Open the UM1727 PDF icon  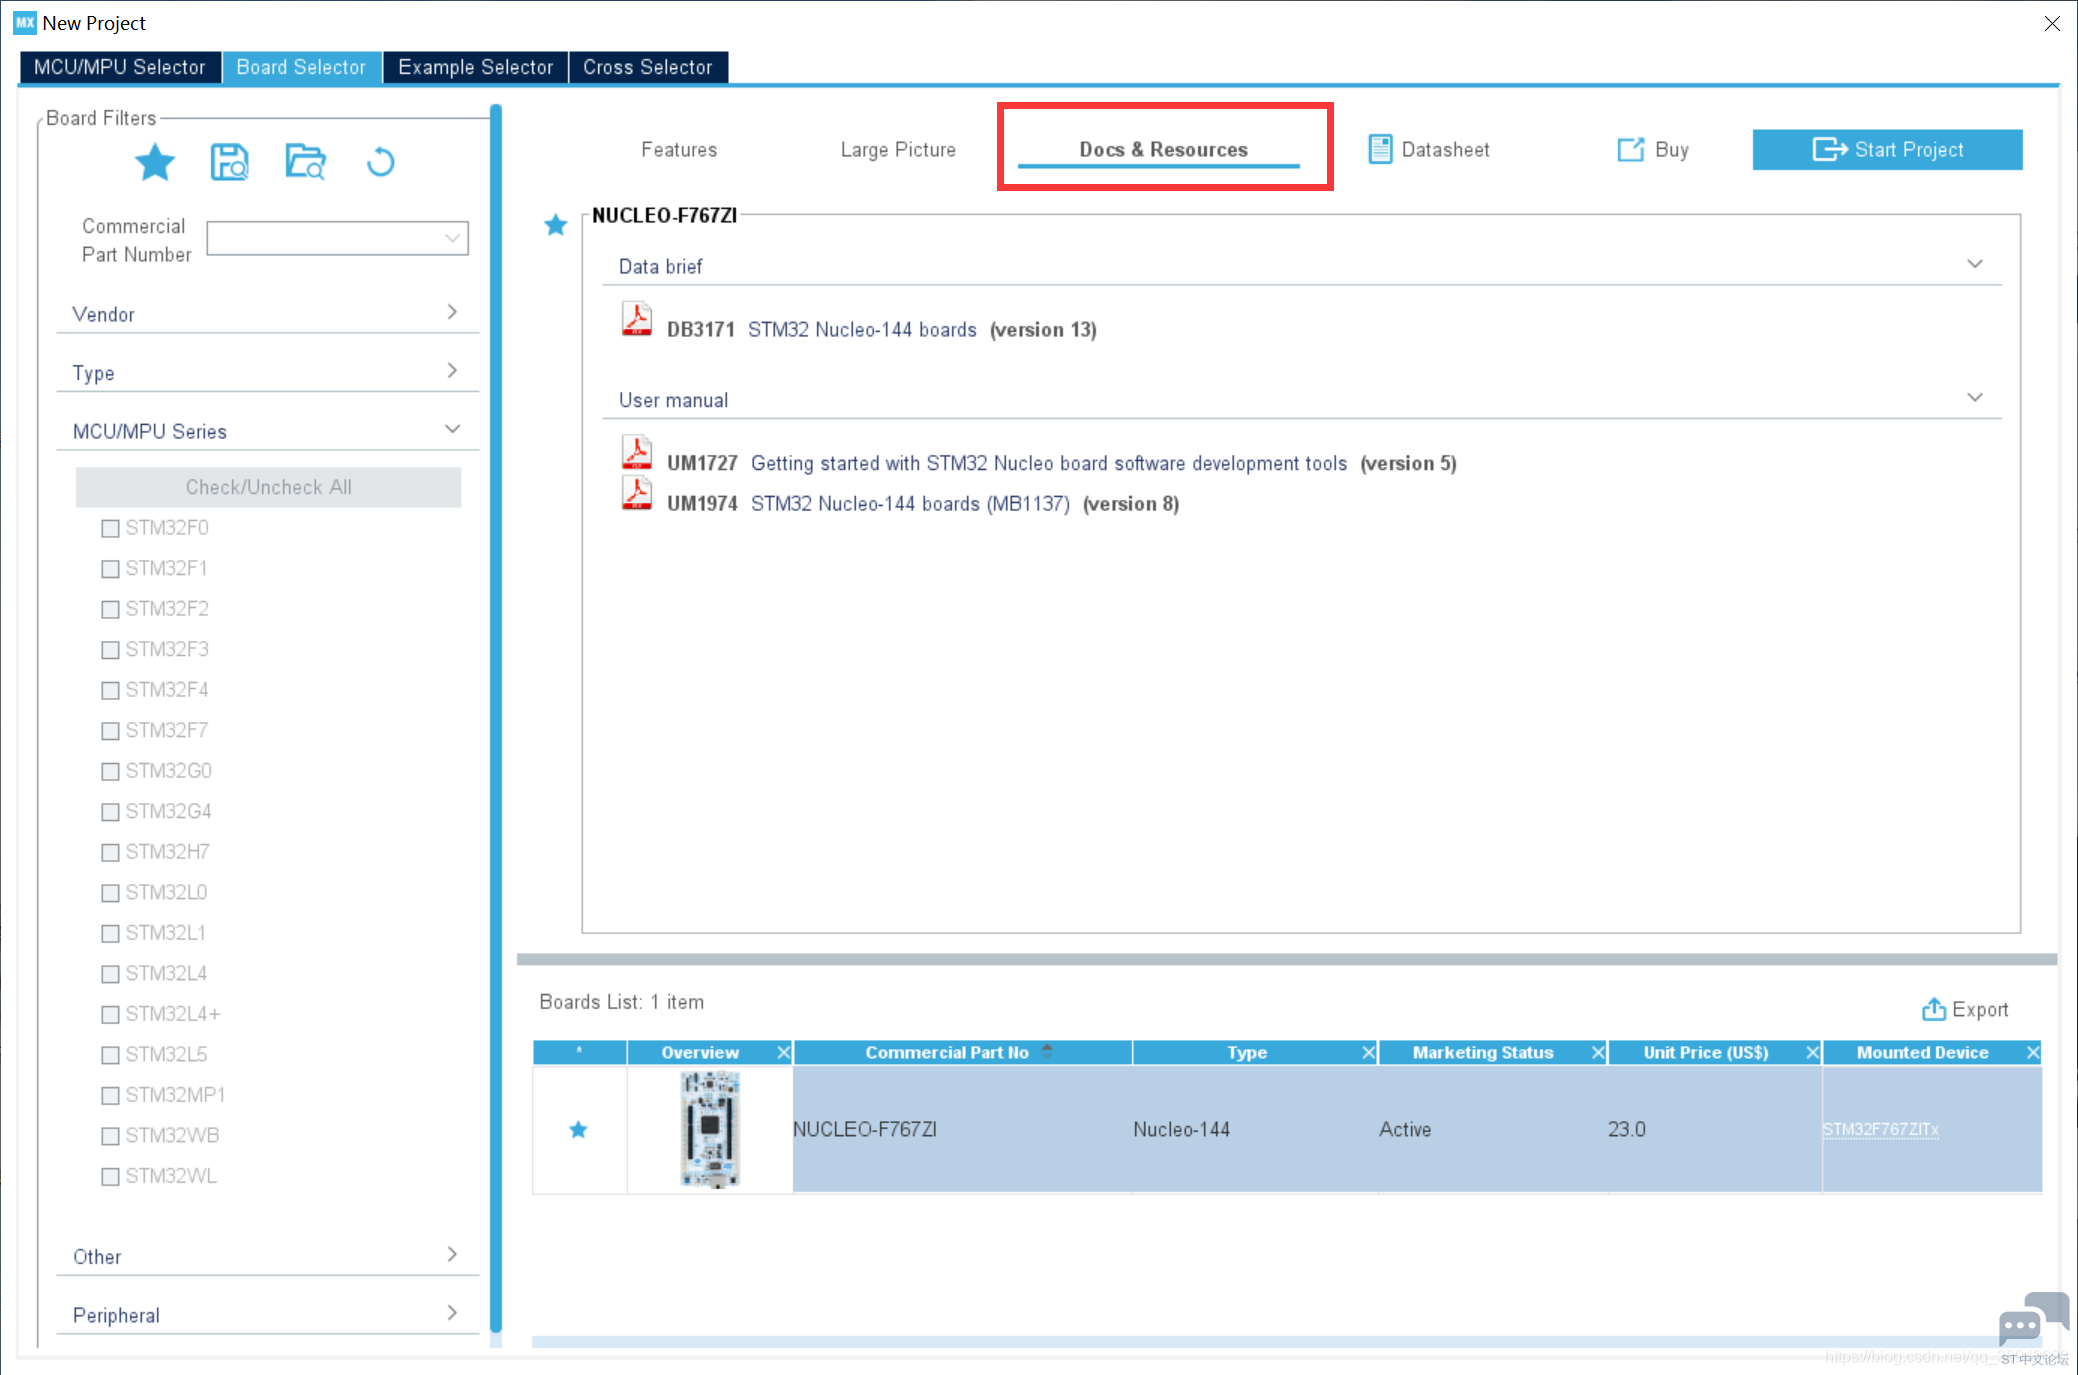click(636, 453)
